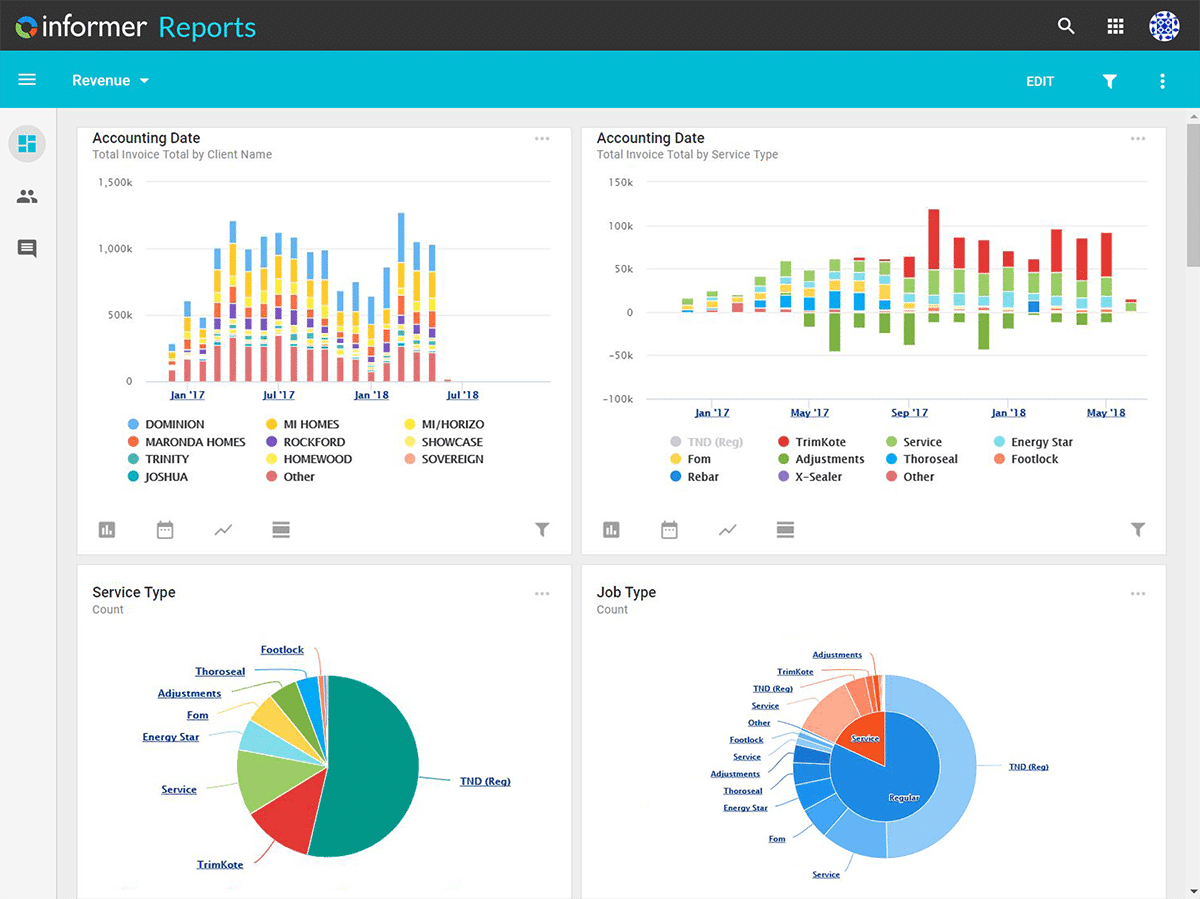Open the comments sidebar icon
The height and width of the screenshot is (899, 1200).
pyautogui.click(x=27, y=249)
